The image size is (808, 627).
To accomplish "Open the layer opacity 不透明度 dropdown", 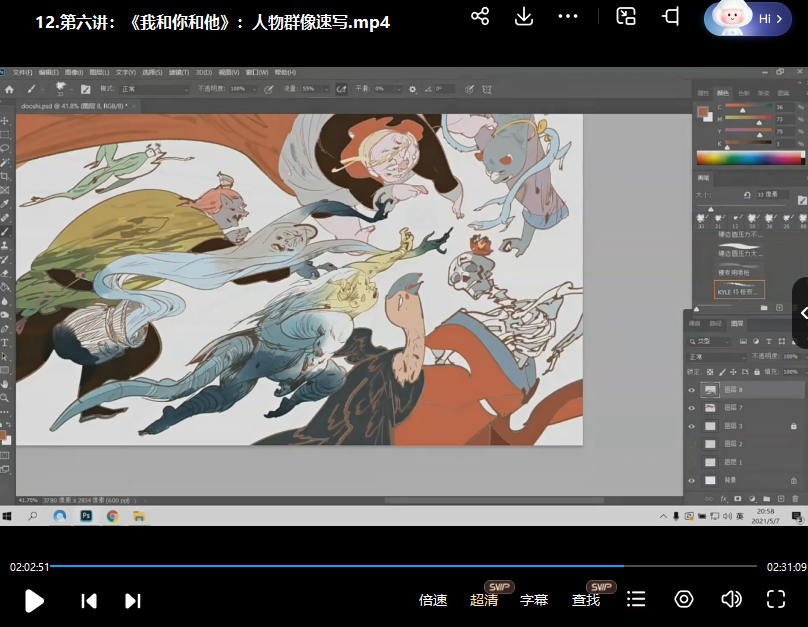I will (x=792, y=355).
